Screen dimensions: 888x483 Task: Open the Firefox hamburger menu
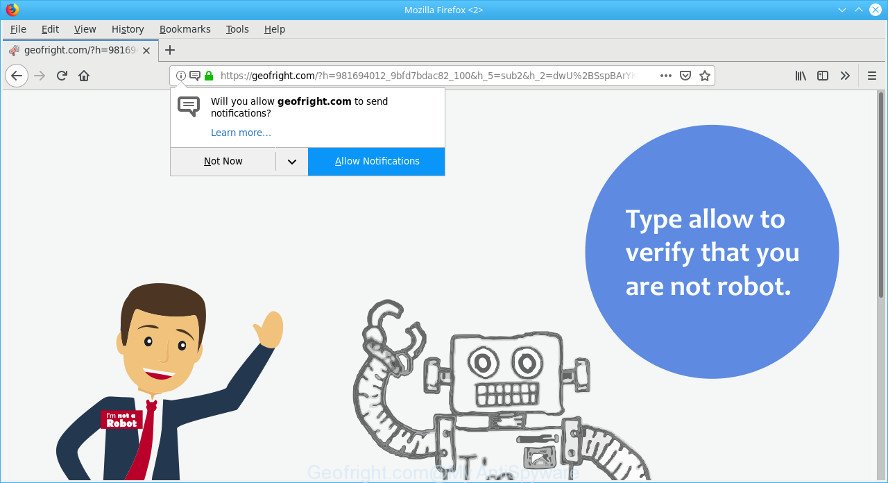(x=872, y=75)
